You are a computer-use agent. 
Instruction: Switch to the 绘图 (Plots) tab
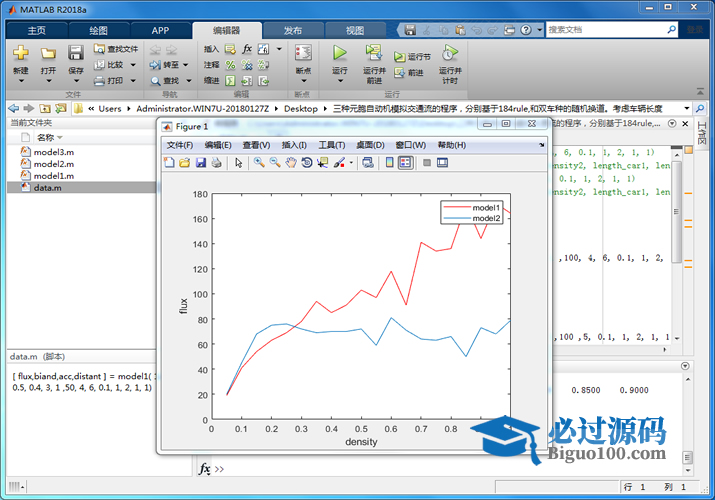[98, 31]
